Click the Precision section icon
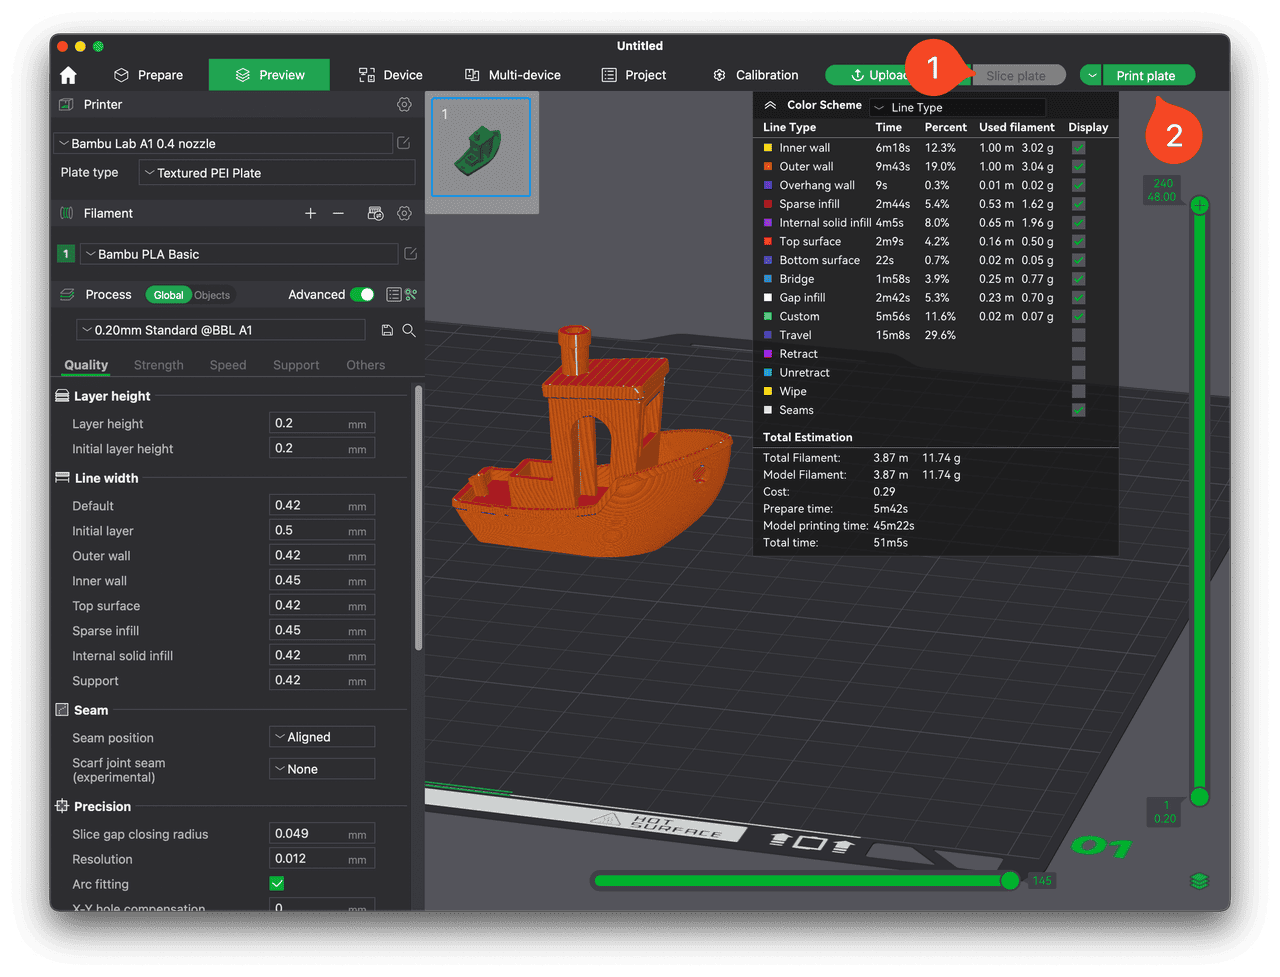Viewport: 1280px width, 977px height. [x=62, y=806]
